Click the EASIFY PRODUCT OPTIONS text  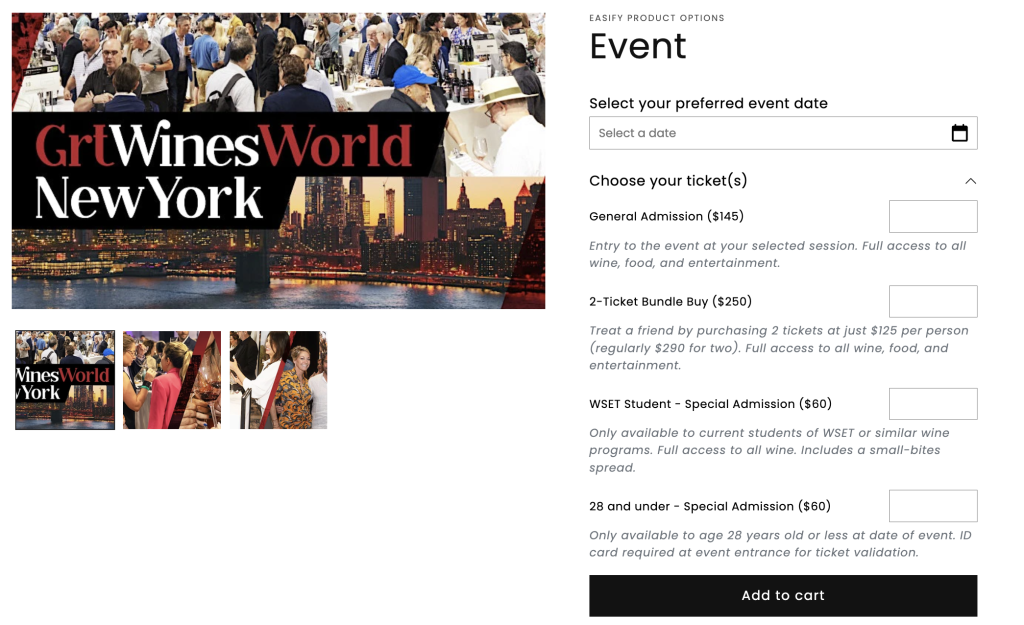656,18
